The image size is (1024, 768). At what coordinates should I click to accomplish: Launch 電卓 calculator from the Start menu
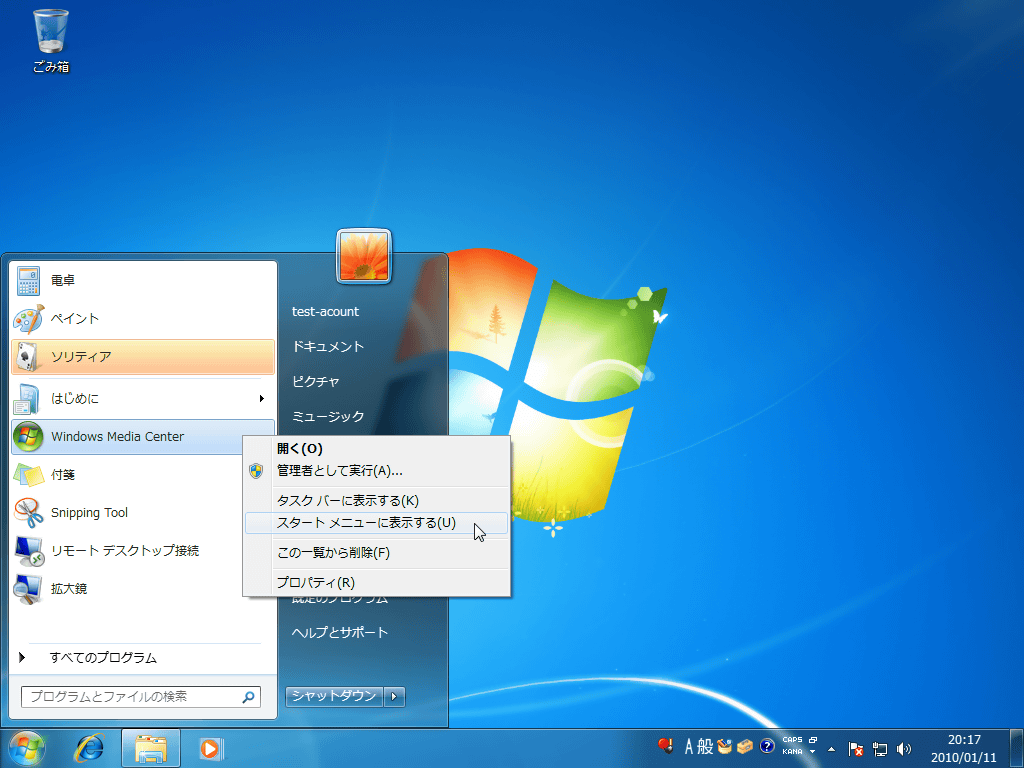click(143, 280)
